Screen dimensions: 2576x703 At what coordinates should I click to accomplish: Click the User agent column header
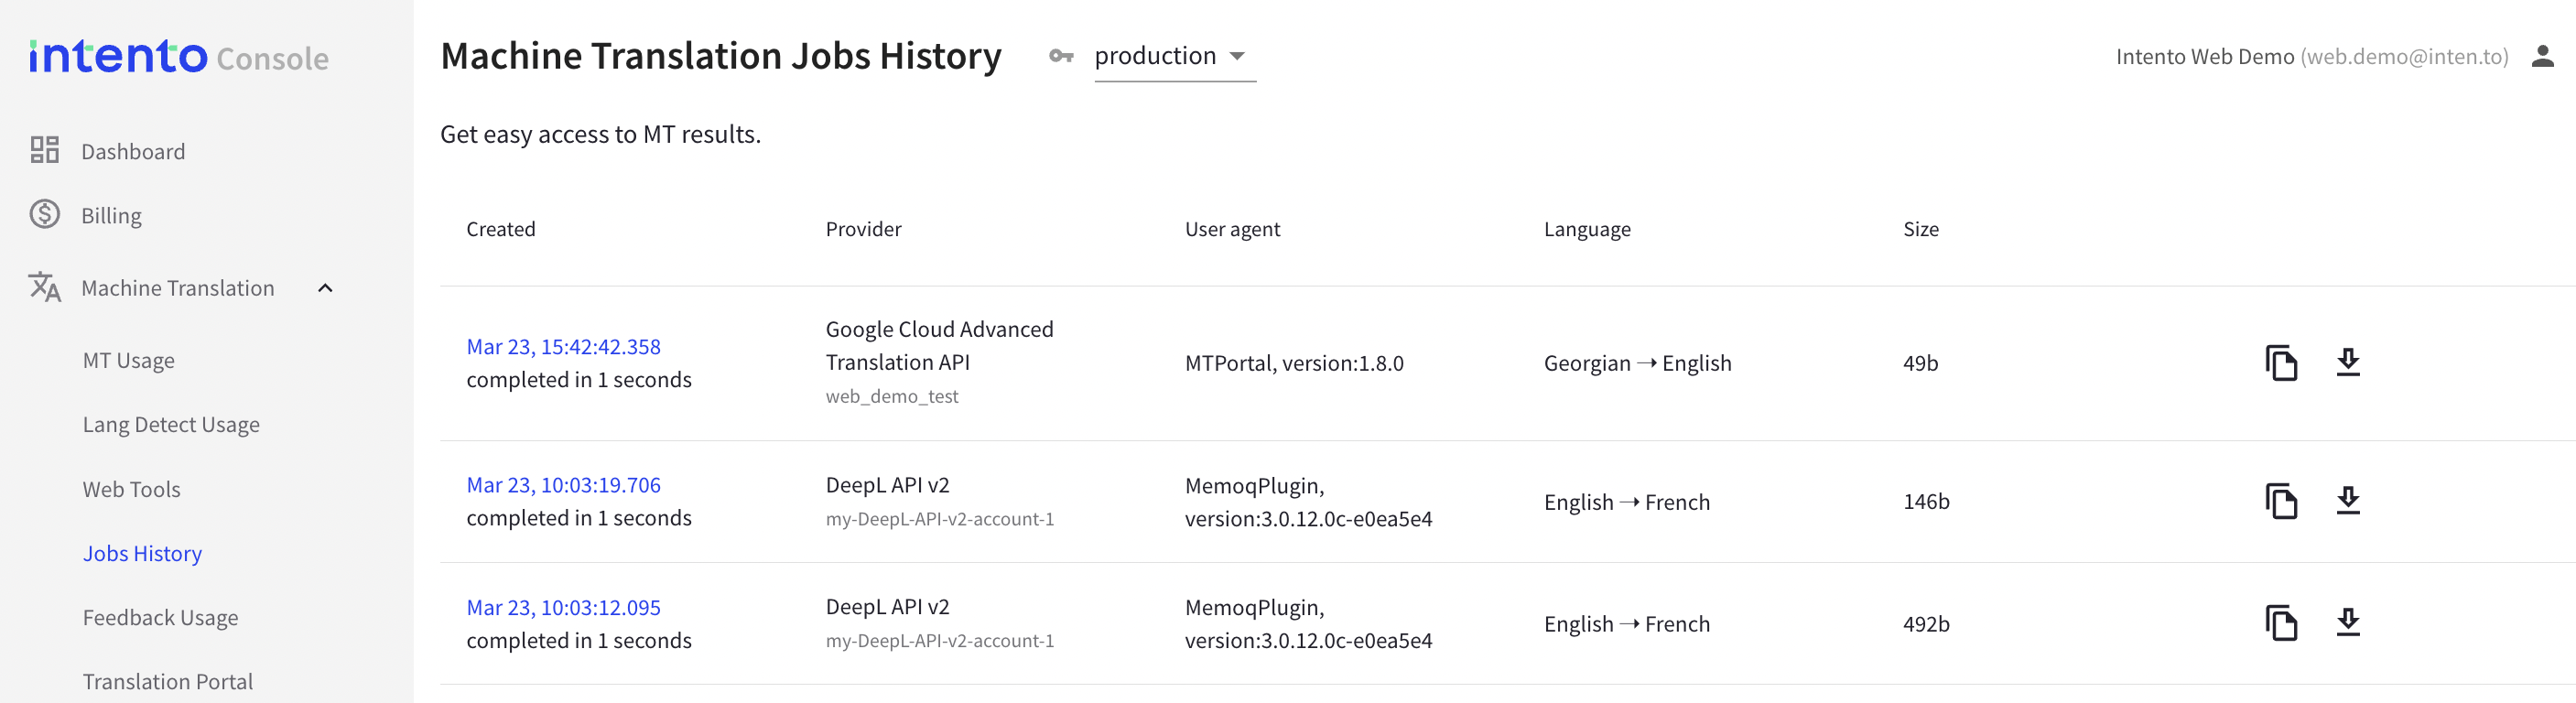point(1232,229)
